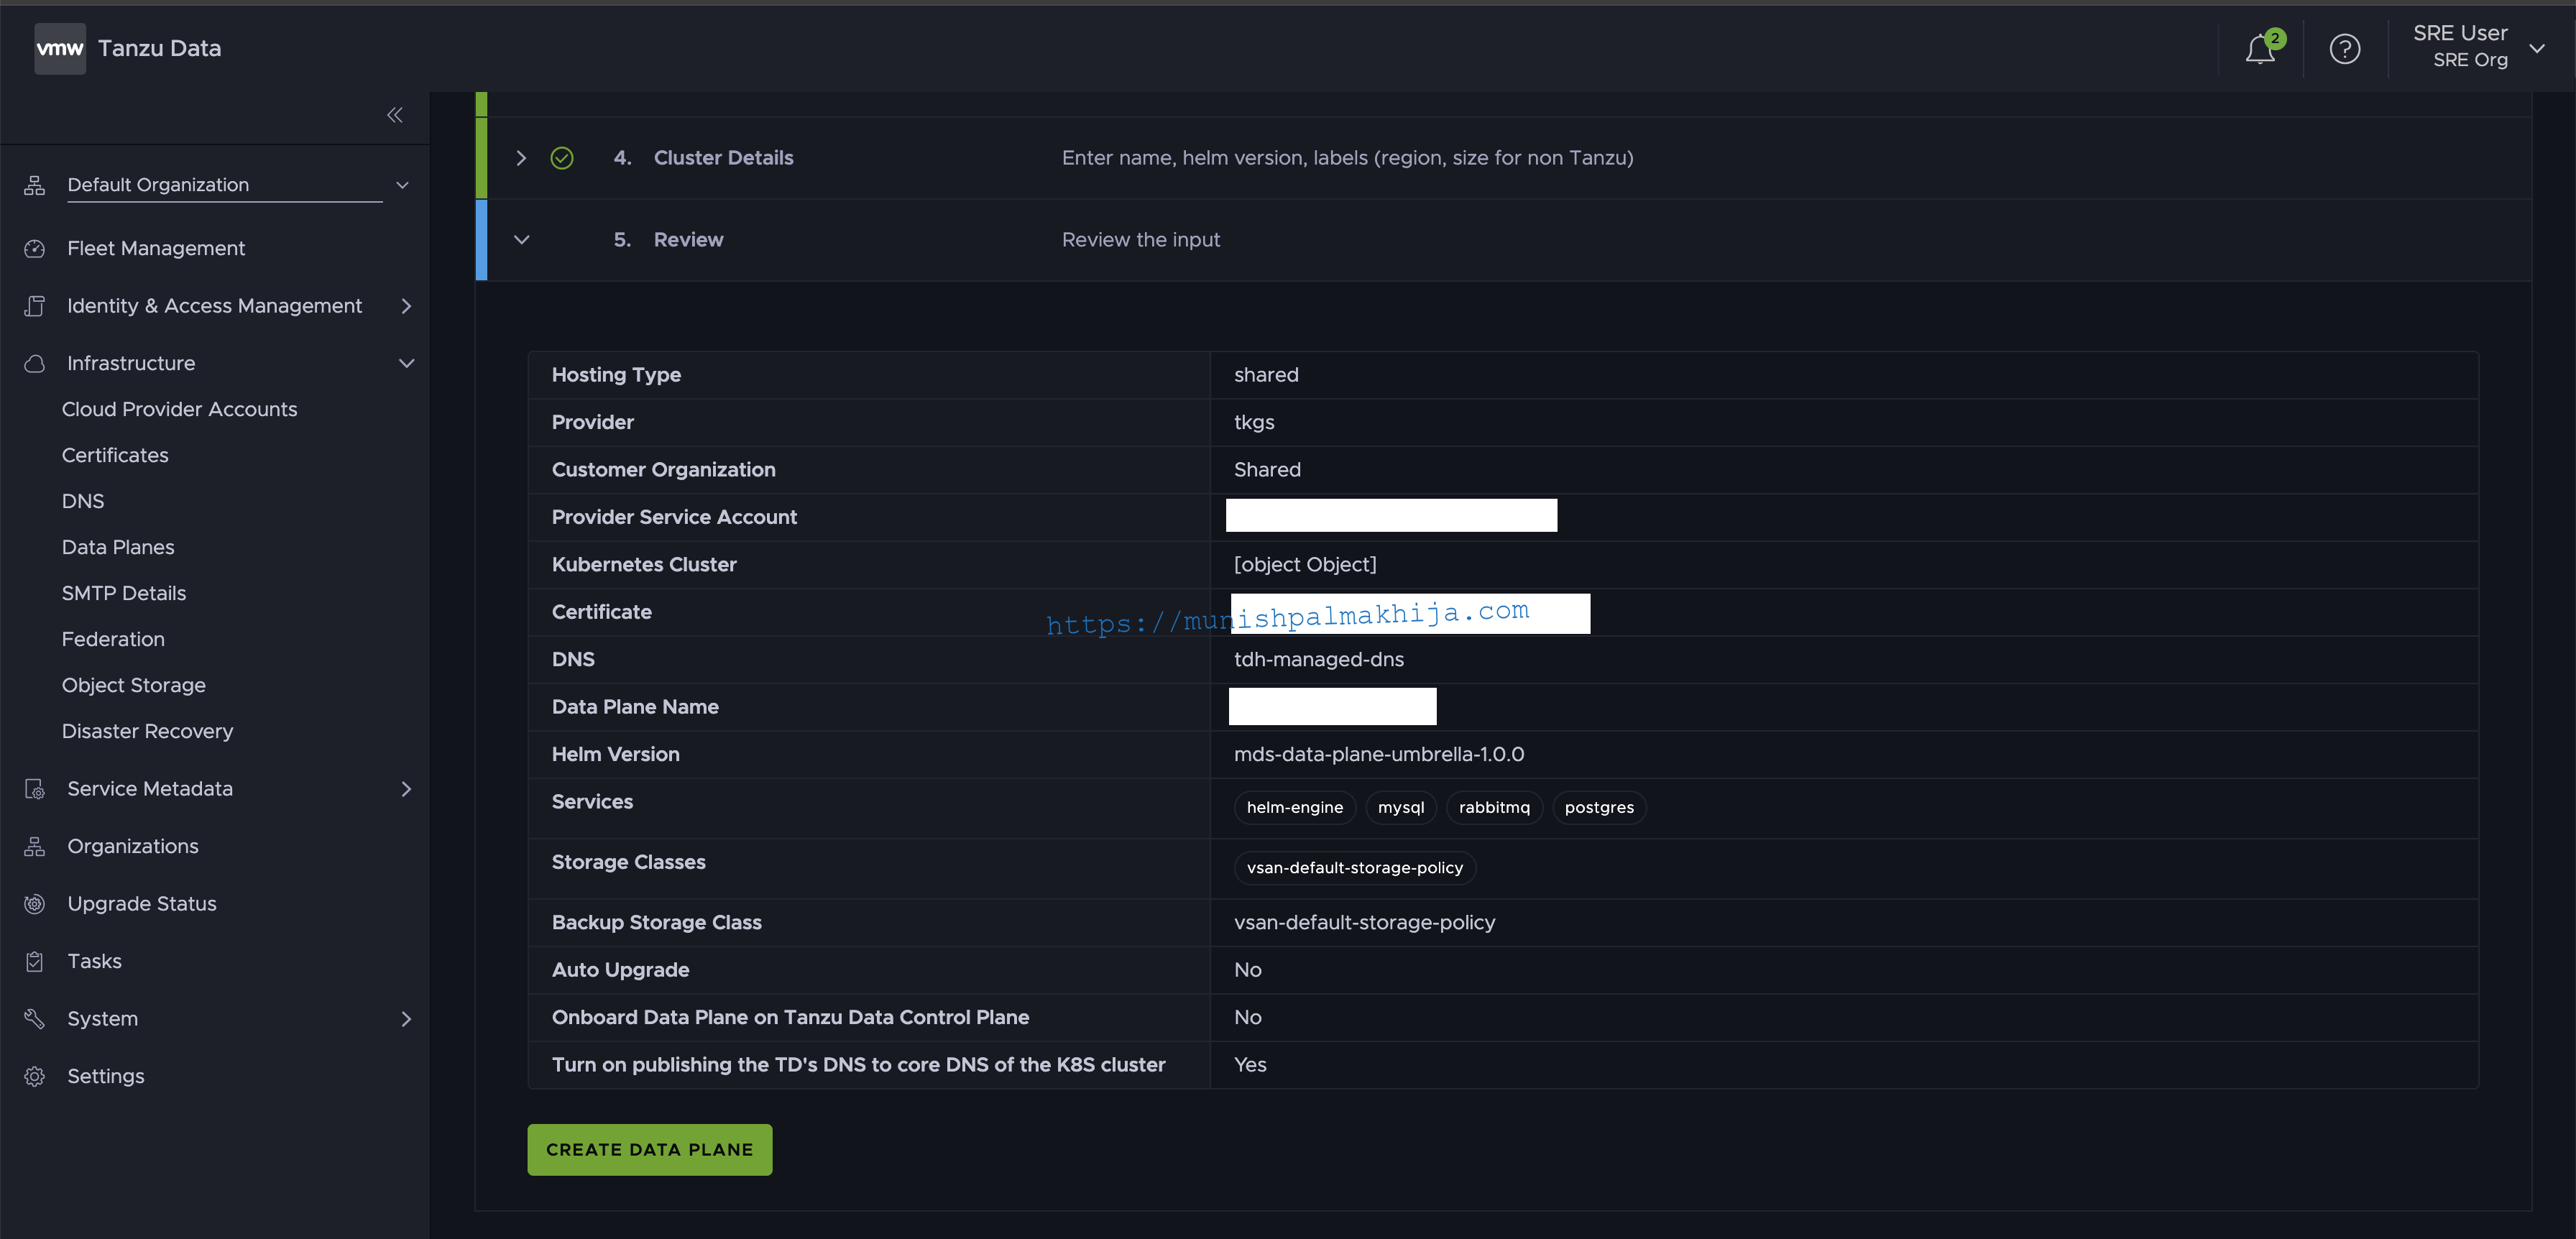Image resolution: width=2576 pixels, height=1239 pixels.
Task: Click the System wrench icon
Action: 35,1019
